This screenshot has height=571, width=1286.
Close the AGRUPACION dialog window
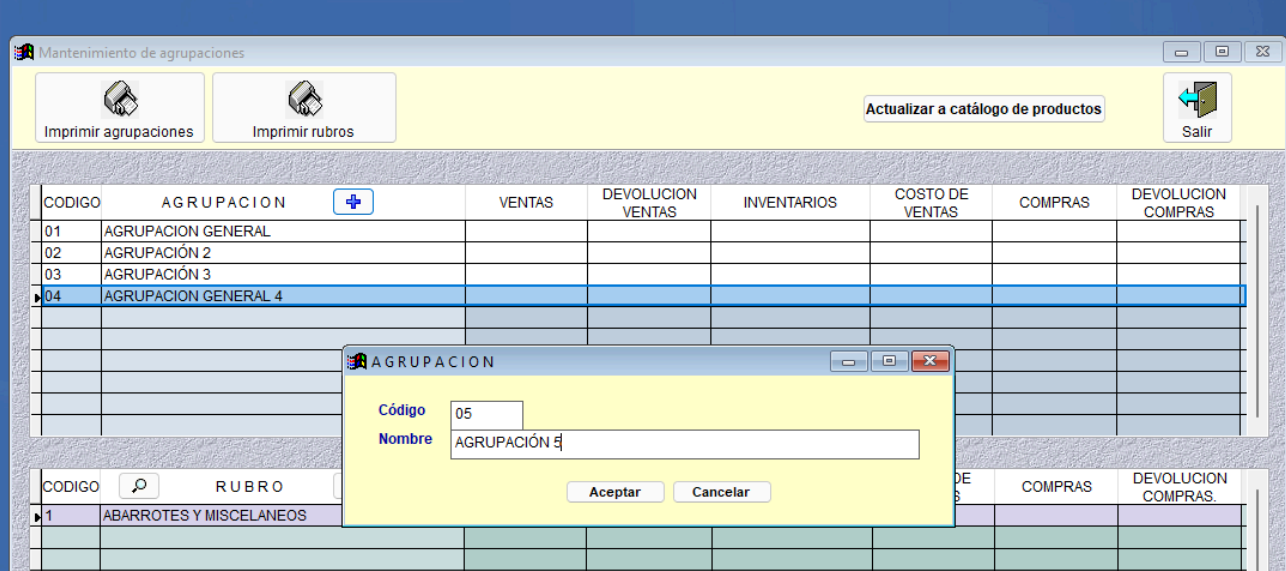pos(929,361)
